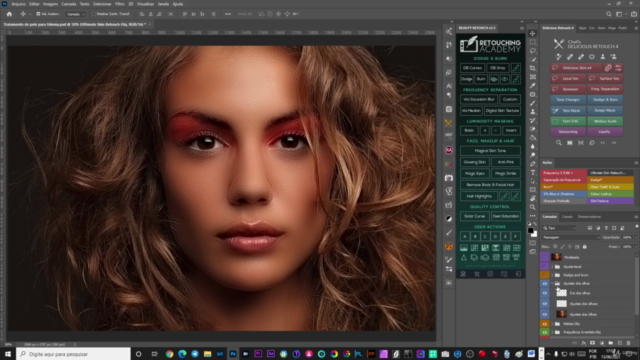Open the Janela menu
Screen dimensions: 640x360
(163, 4)
